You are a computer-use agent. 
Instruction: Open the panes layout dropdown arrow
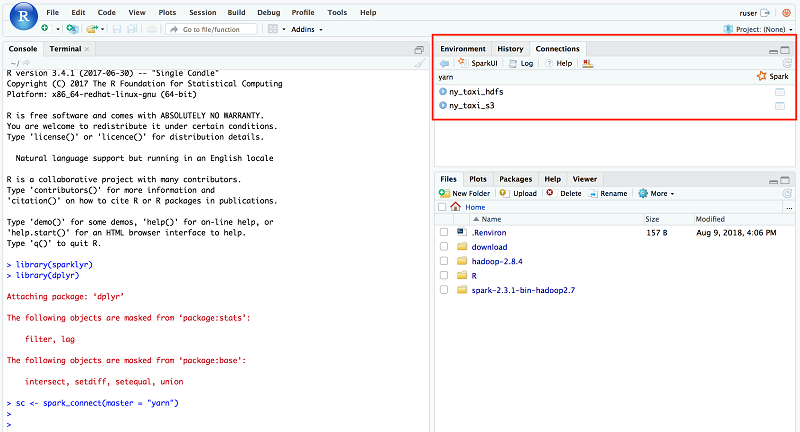pyautogui.click(x=284, y=30)
